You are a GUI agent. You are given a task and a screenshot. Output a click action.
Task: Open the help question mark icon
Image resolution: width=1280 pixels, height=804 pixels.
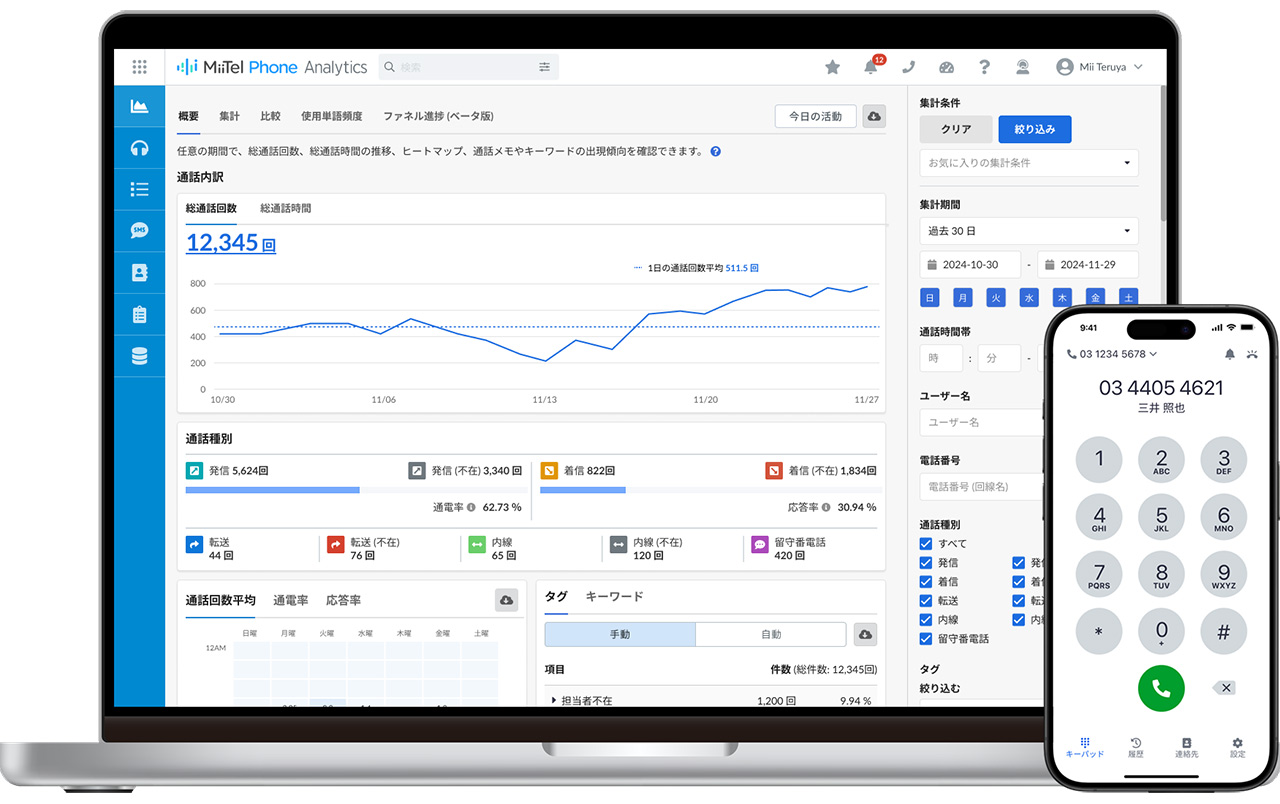pos(984,67)
